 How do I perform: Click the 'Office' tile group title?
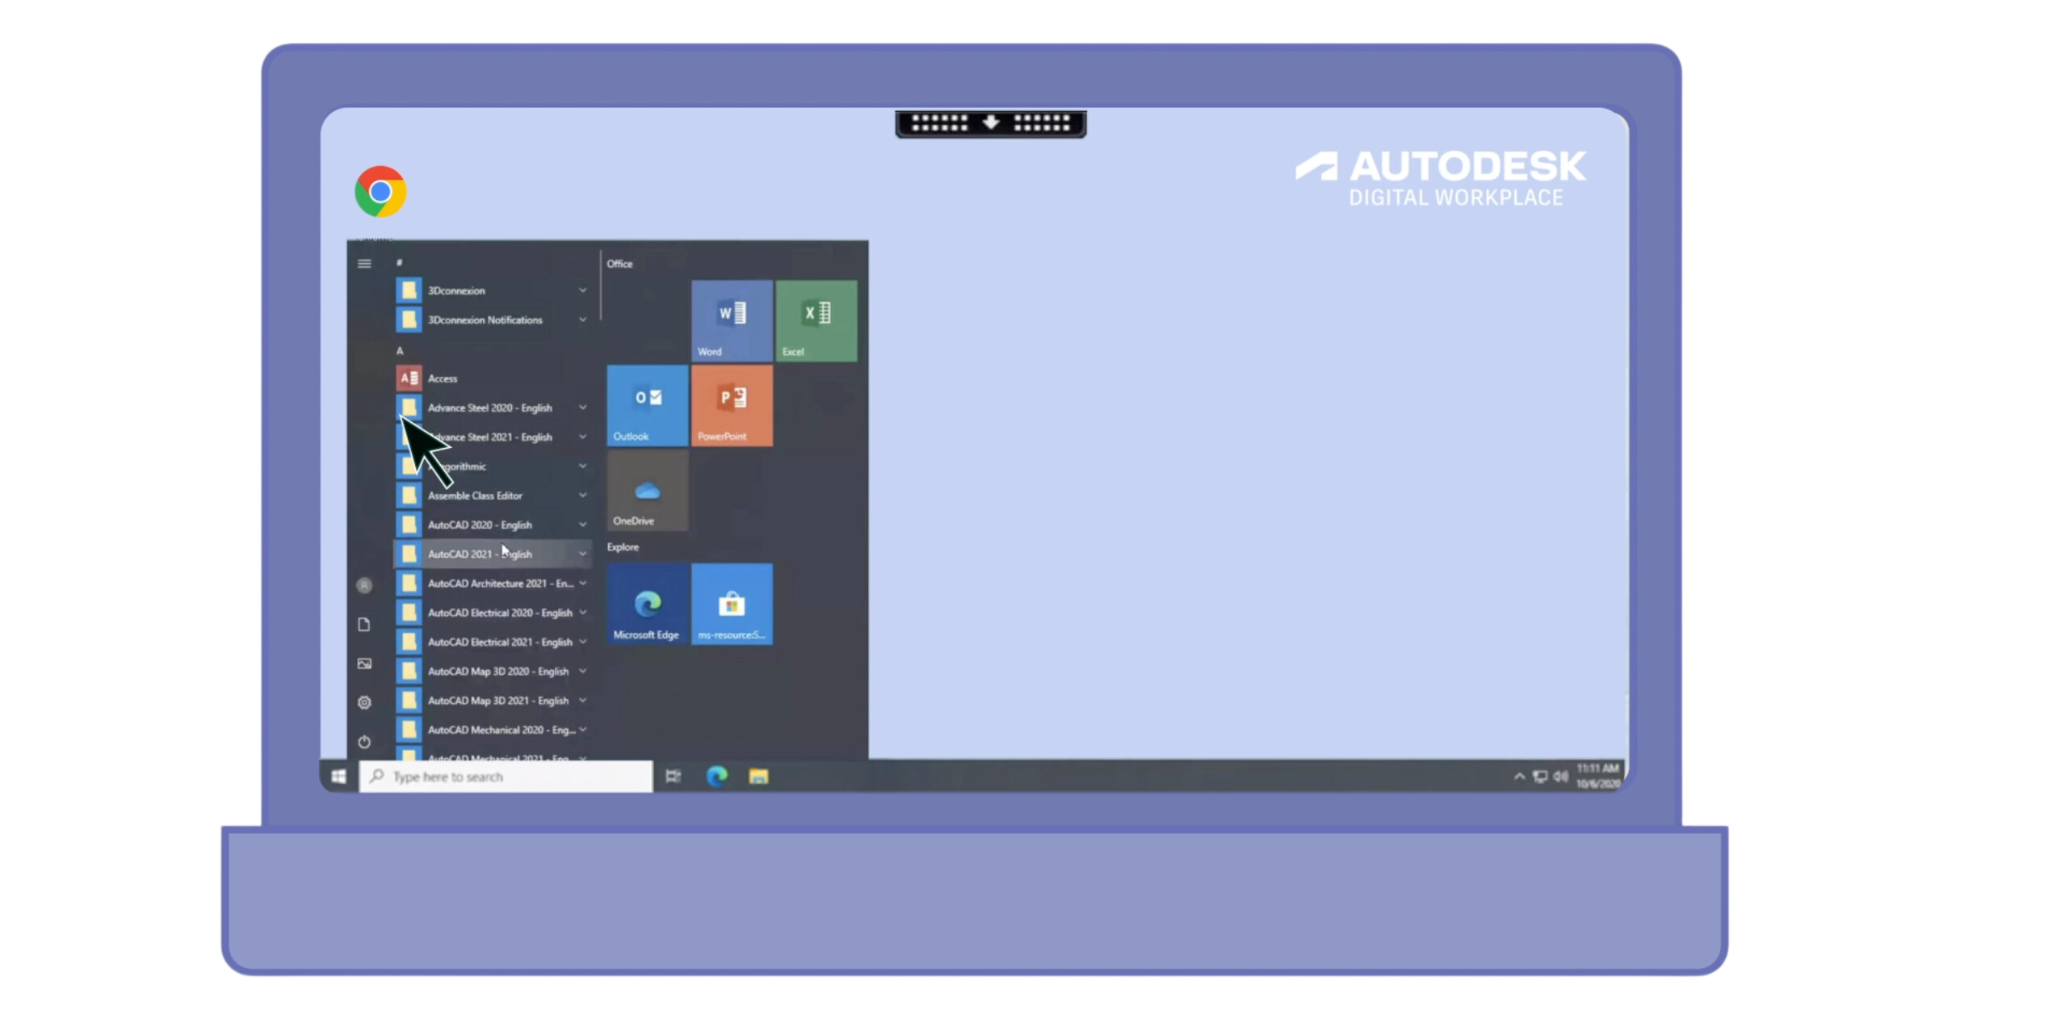(620, 264)
